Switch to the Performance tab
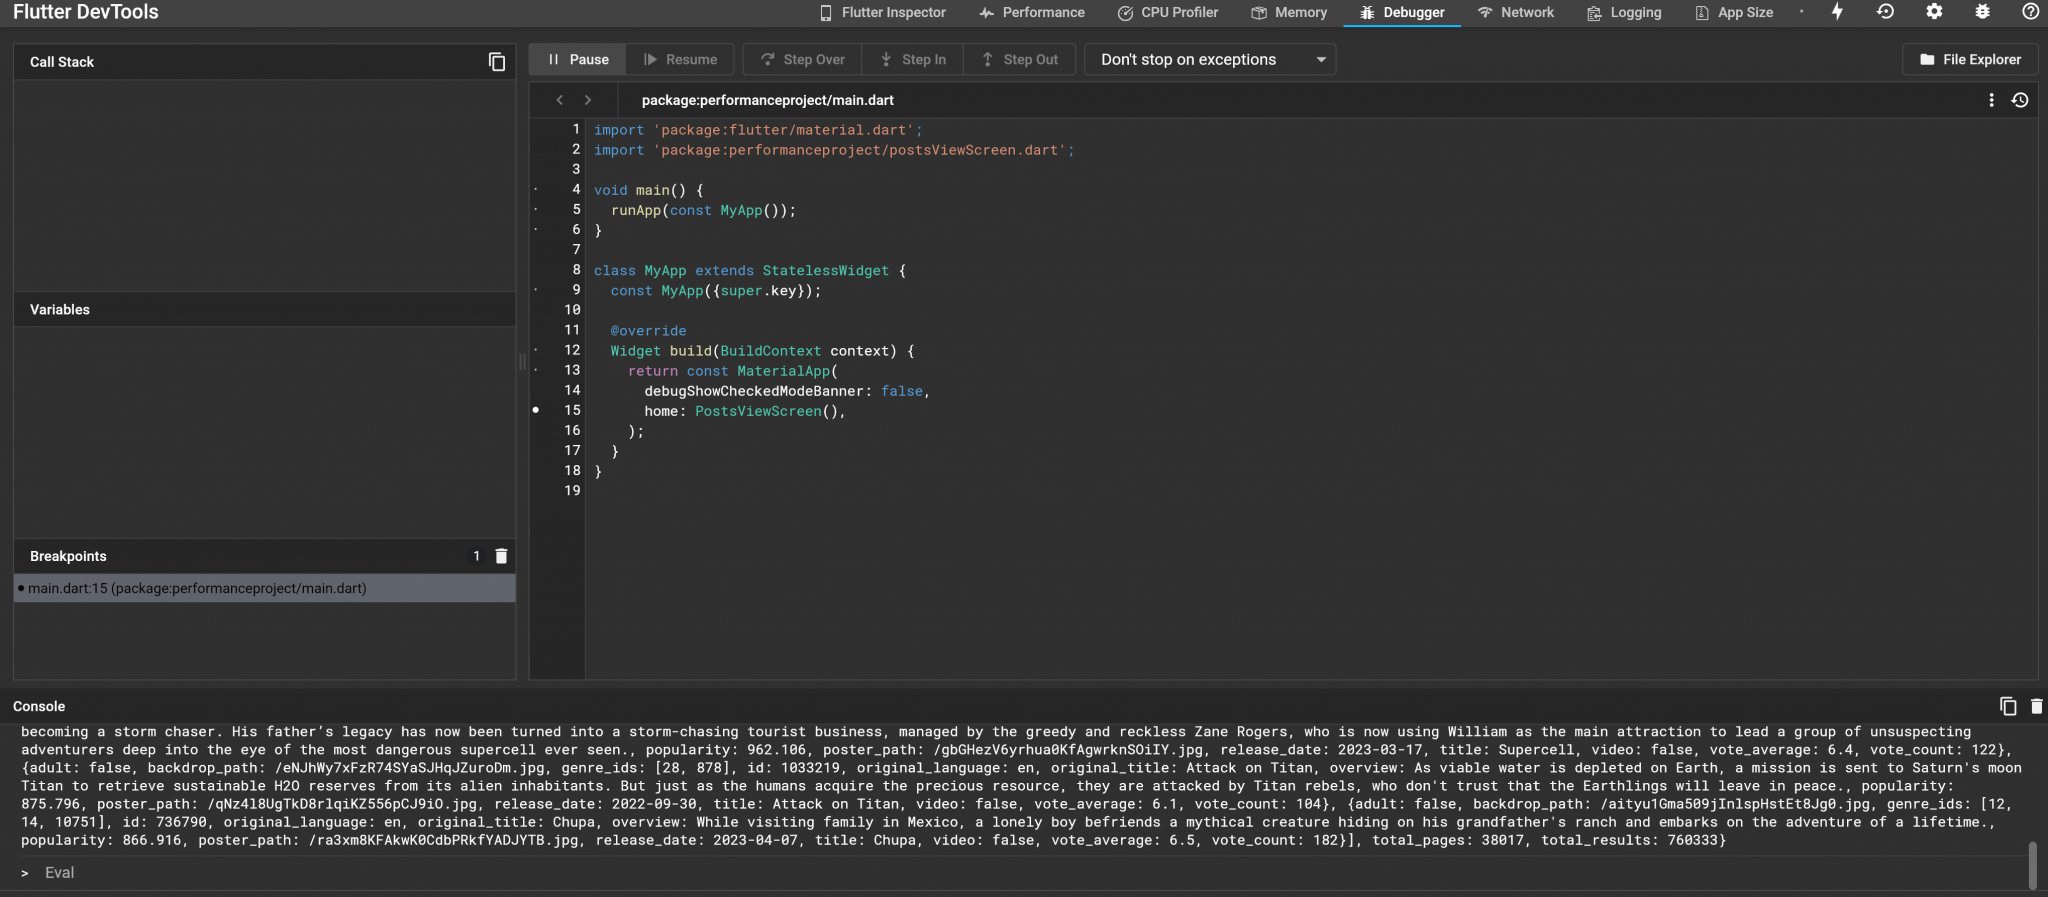This screenshot has width=2048, height=897. [x=1031, y=13]
